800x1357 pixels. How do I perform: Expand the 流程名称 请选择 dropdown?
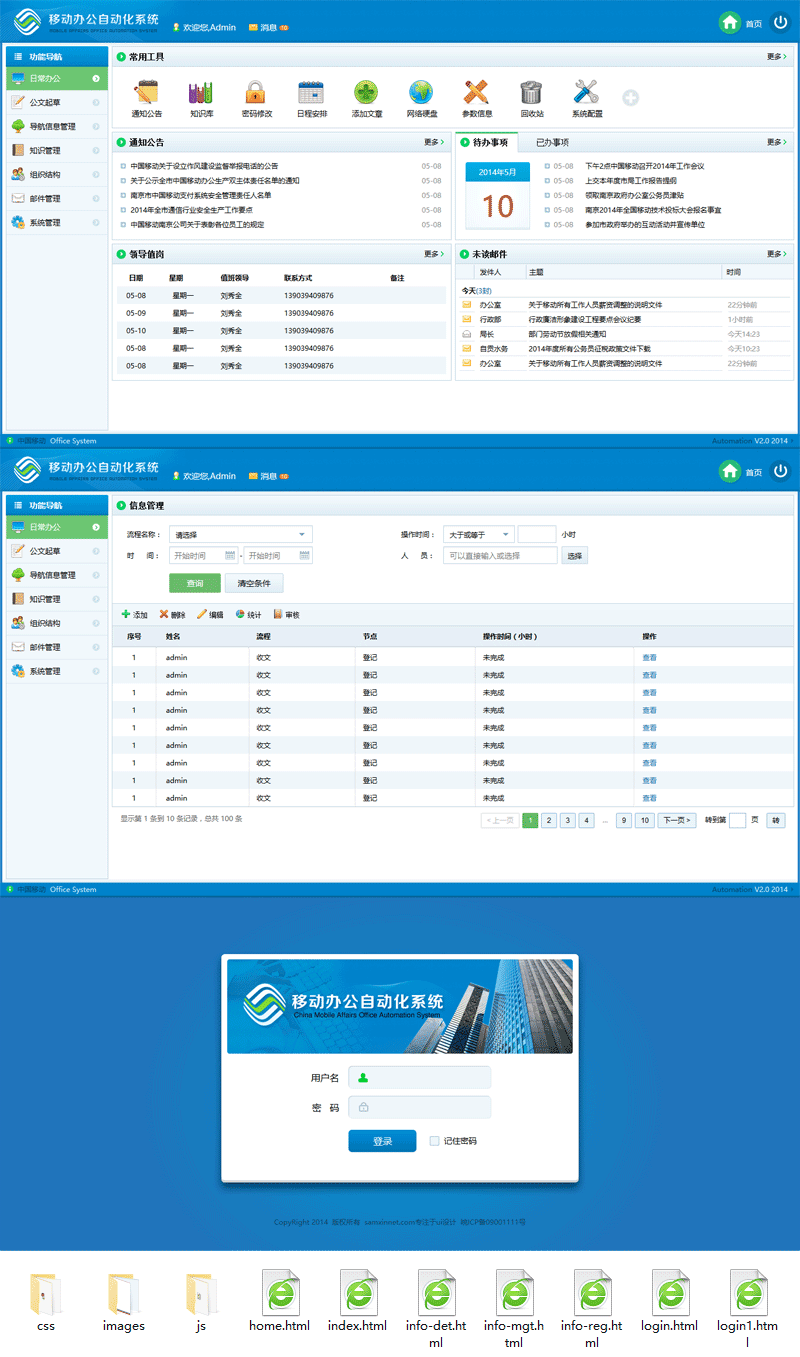coord(240,534)
